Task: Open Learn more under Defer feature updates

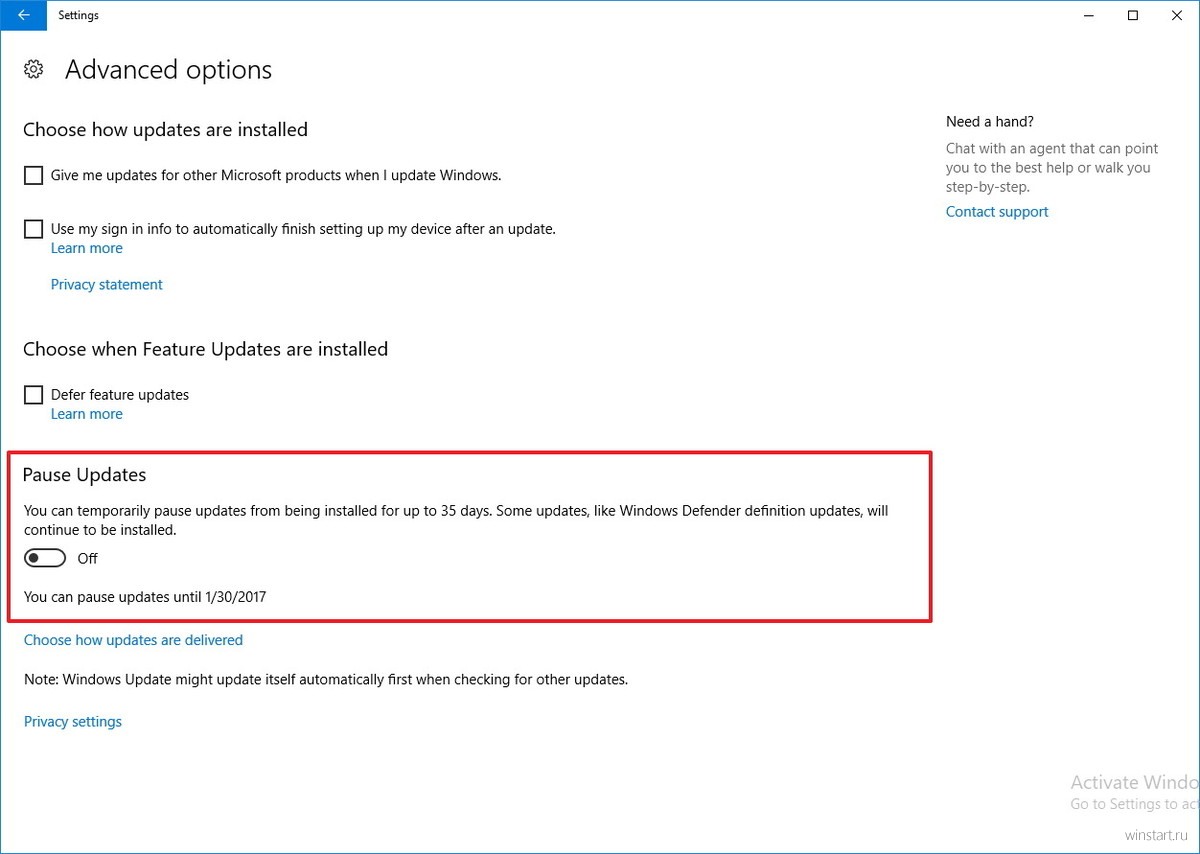Action: point(87,414)
